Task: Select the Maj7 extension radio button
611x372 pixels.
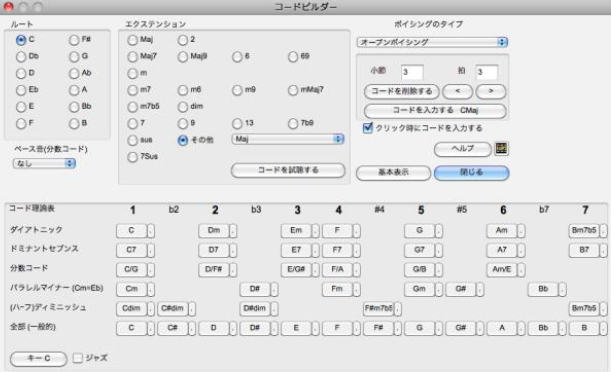Action: tap(132, 56)
